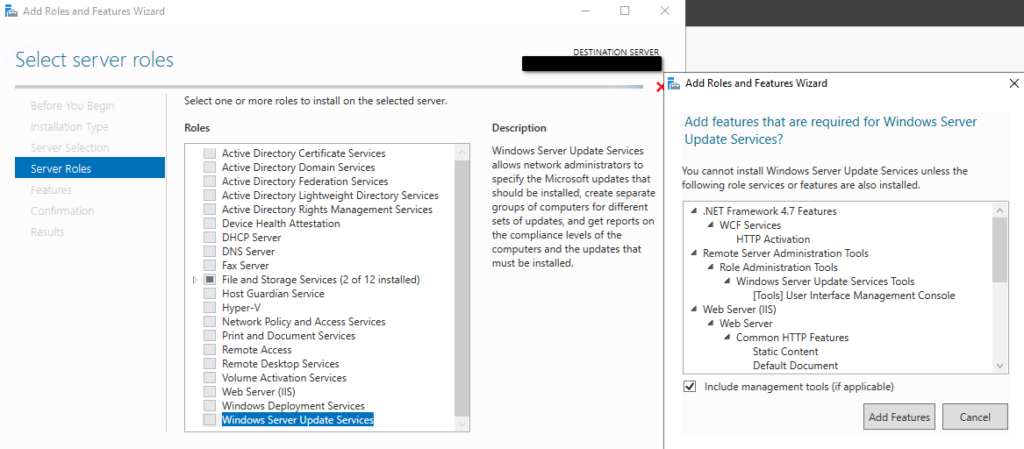
Task: Select User Interface Management Console item
Action: click(x=854, y=296)
